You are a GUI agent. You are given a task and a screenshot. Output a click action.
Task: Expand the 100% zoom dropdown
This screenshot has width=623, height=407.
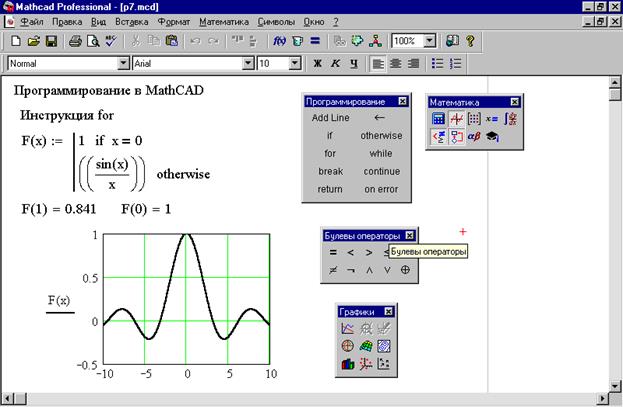click(430, 41)
